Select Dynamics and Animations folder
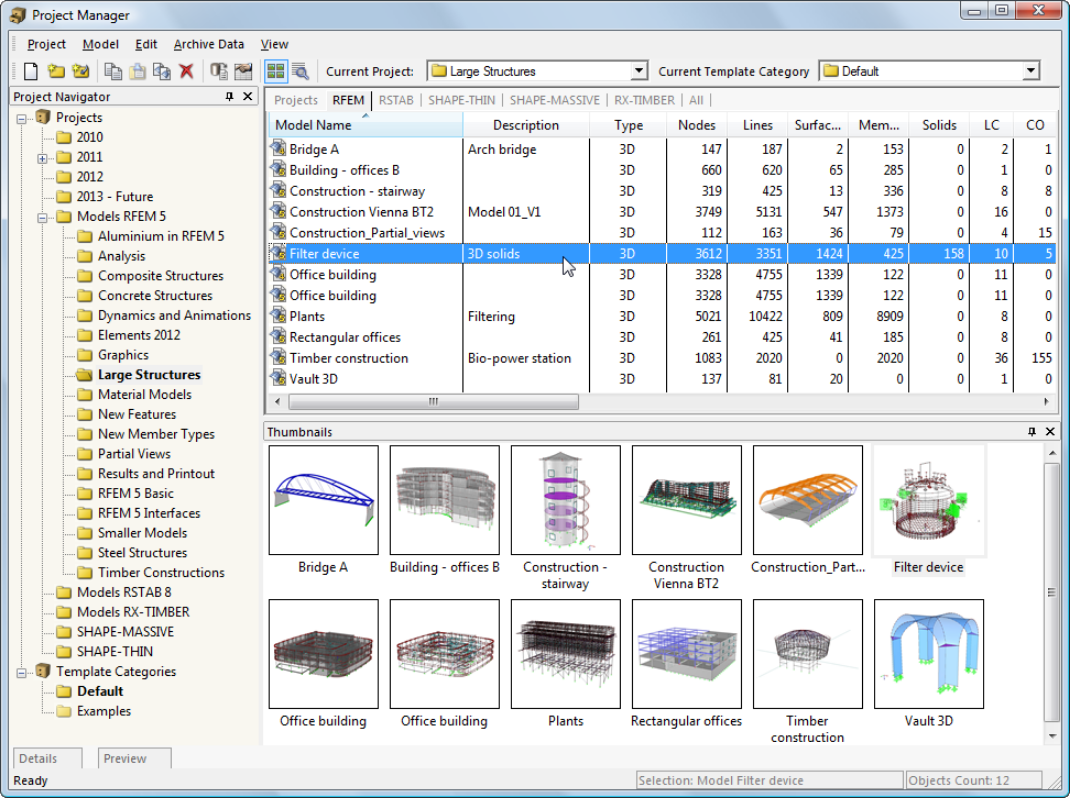Image resolution: width=1070 pixels, height=798 pixels. (174, 315)
